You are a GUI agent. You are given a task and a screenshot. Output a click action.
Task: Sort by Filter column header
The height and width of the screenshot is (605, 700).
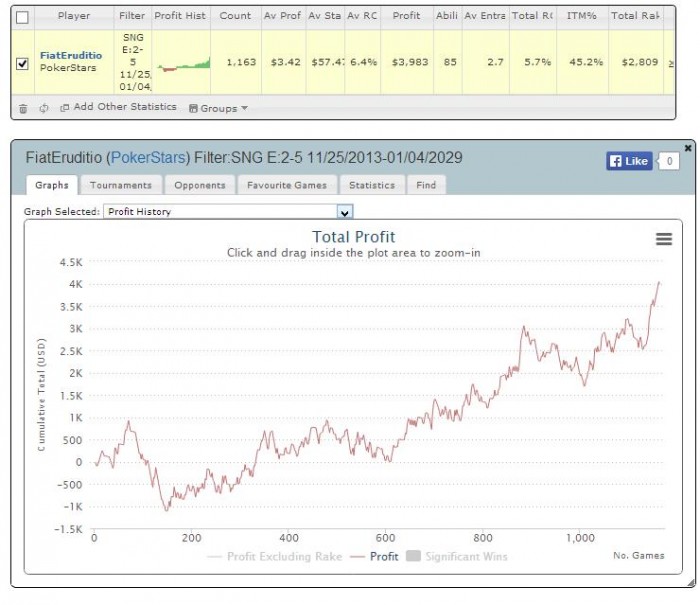click(x=132, y=16)
